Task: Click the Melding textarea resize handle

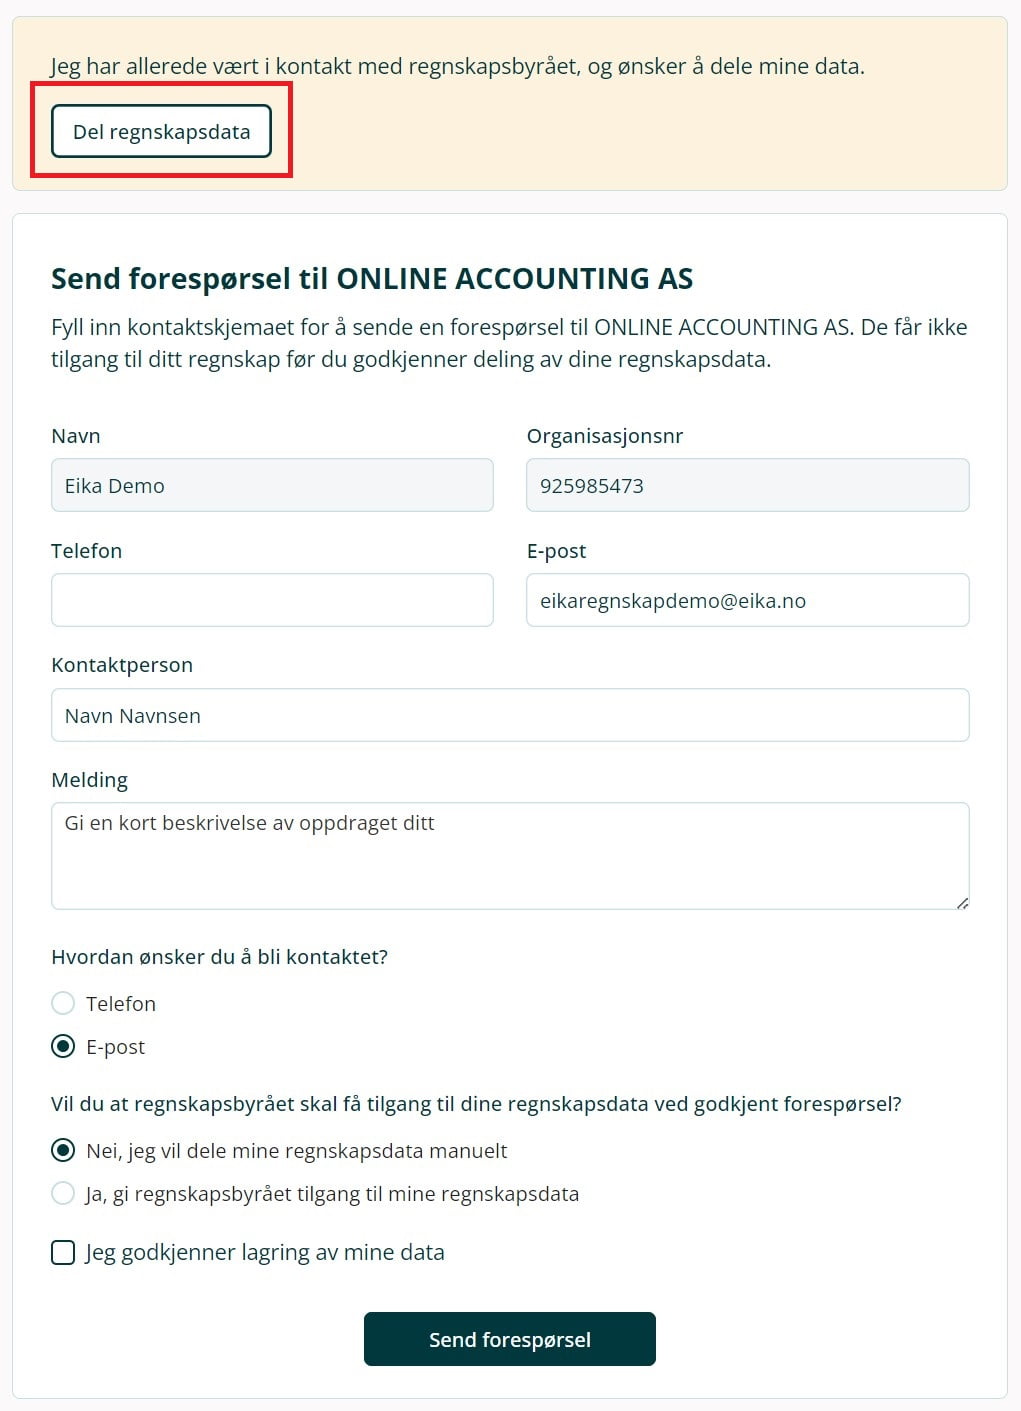Action: (x=962, y=903)
